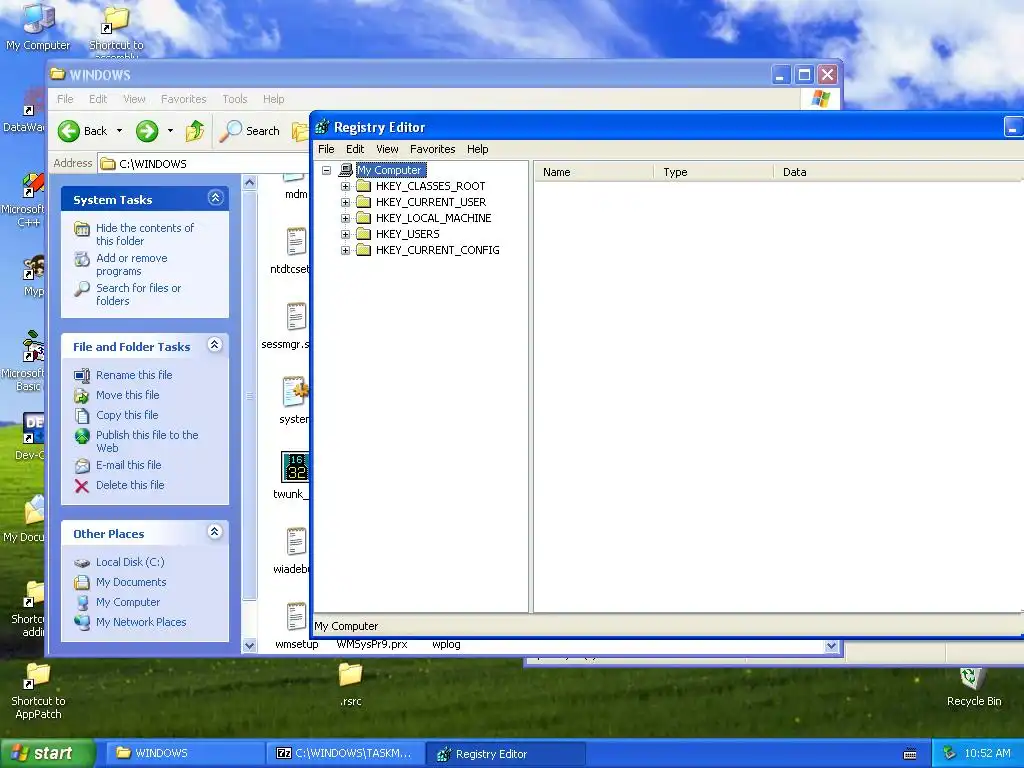Expand the HKEY_USERS registry key
The width and height of the screenshot is (1024, 768).
coord(345,234)
